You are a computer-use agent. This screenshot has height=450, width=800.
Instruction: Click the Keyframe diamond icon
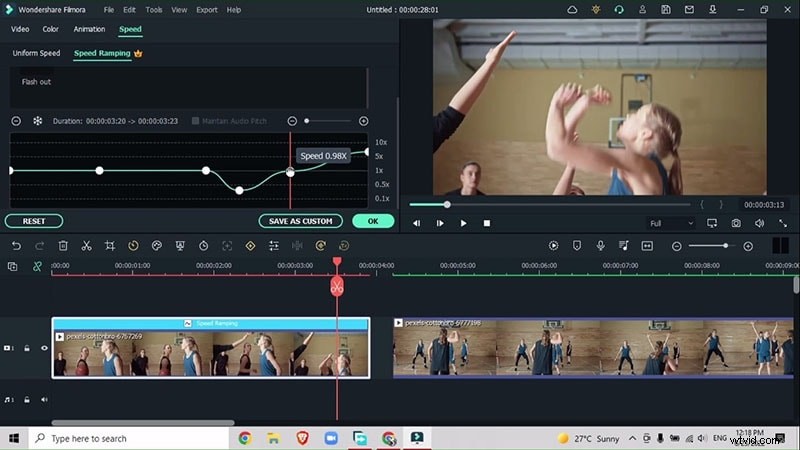click(251, 246)
